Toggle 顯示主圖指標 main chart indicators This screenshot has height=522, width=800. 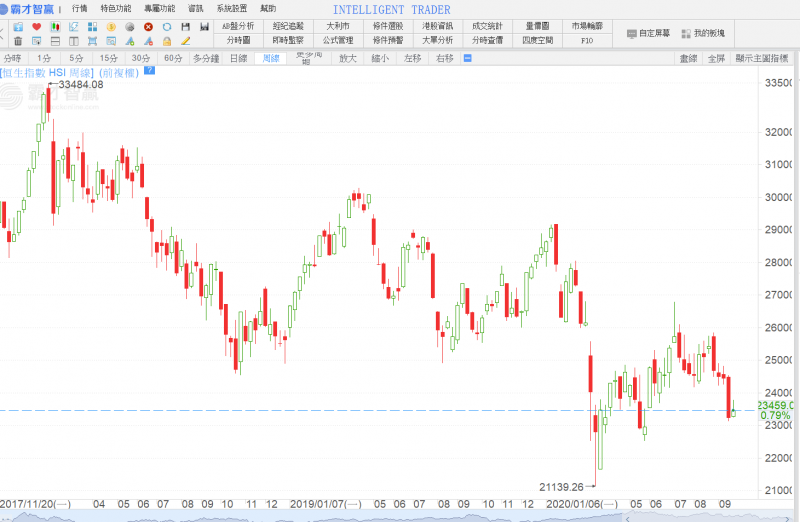tap(767, 59)
